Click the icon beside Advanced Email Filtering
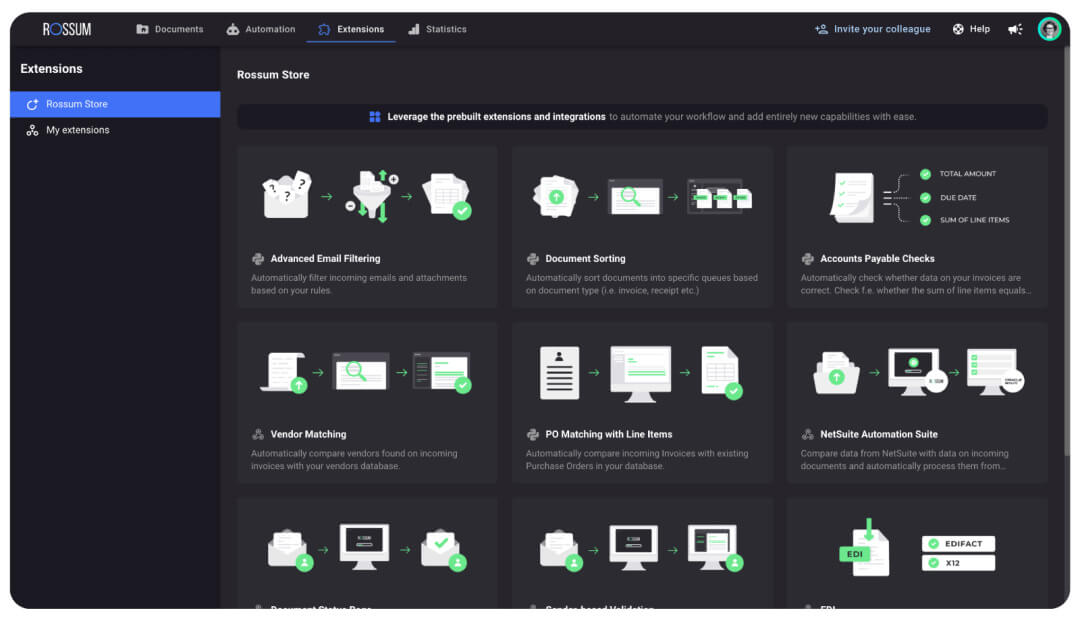Screen dimensions: 1080x621 pos(258,259)
